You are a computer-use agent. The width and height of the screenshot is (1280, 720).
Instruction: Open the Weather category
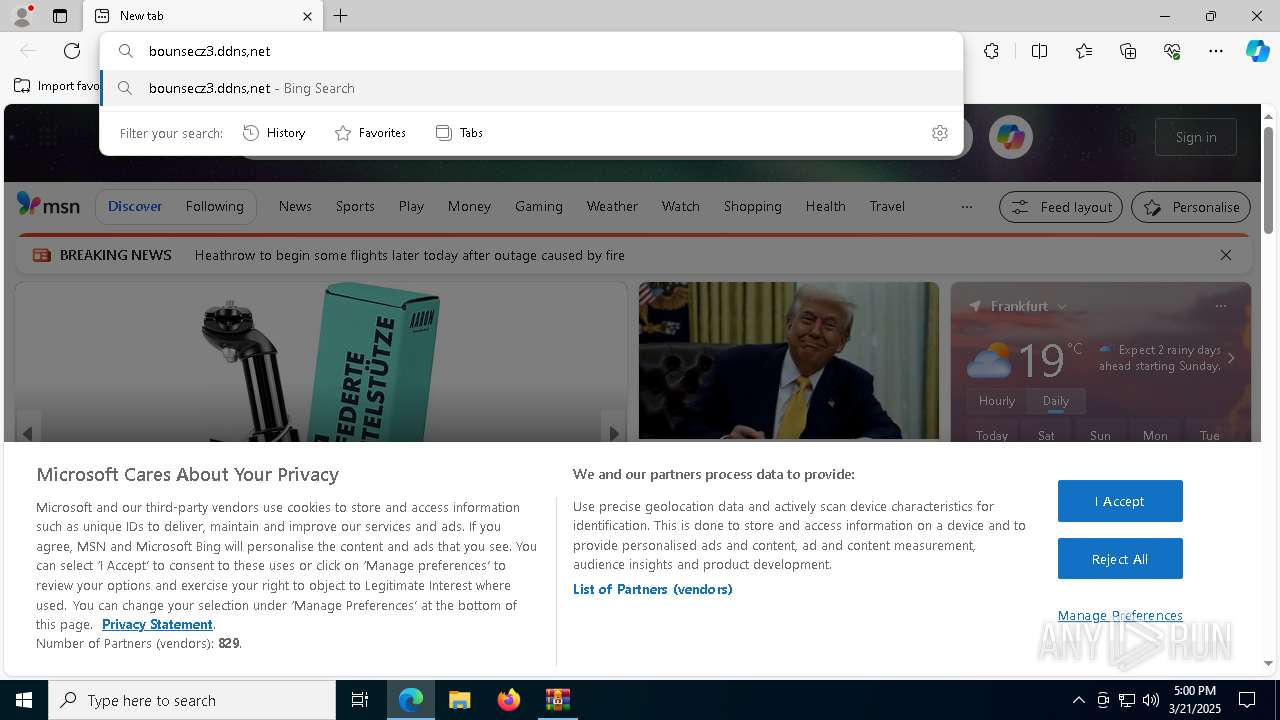coord(612,206)
